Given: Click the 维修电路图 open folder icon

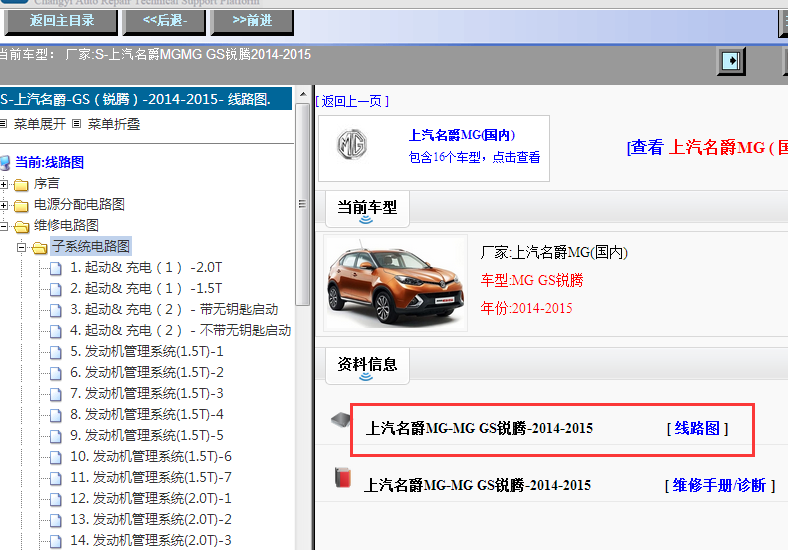Looking at the screenshot, I should [22, 227].
